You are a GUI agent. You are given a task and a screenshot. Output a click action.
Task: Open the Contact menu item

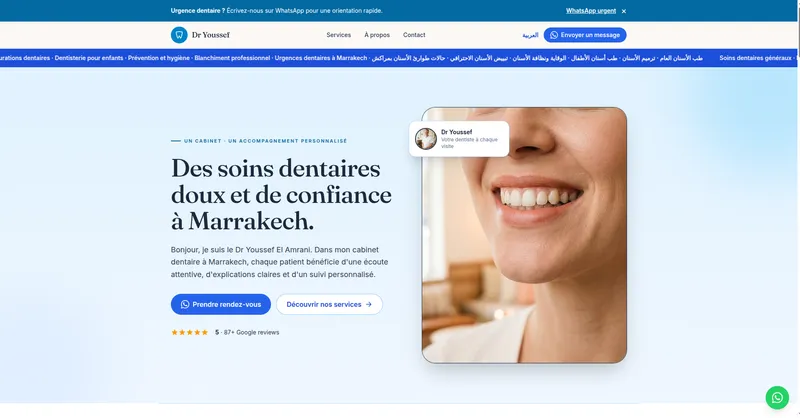[414, 35]
